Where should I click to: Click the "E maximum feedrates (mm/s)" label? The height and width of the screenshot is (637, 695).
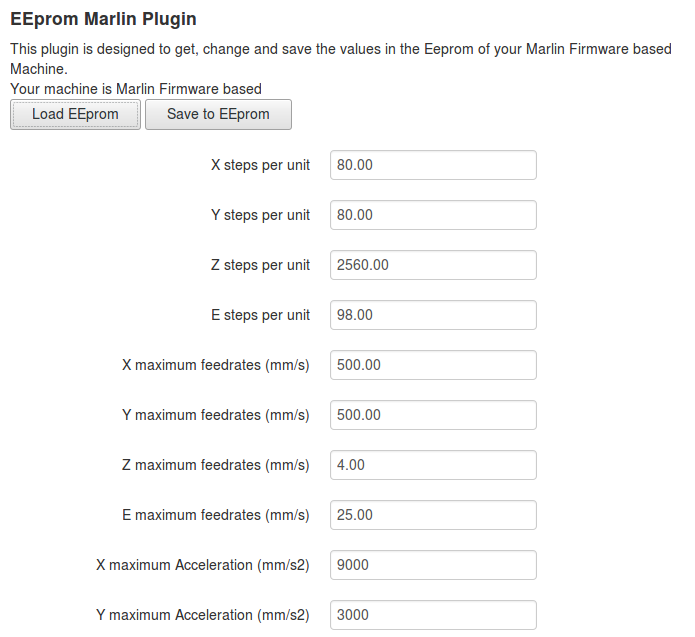click(x=215, y=515)
